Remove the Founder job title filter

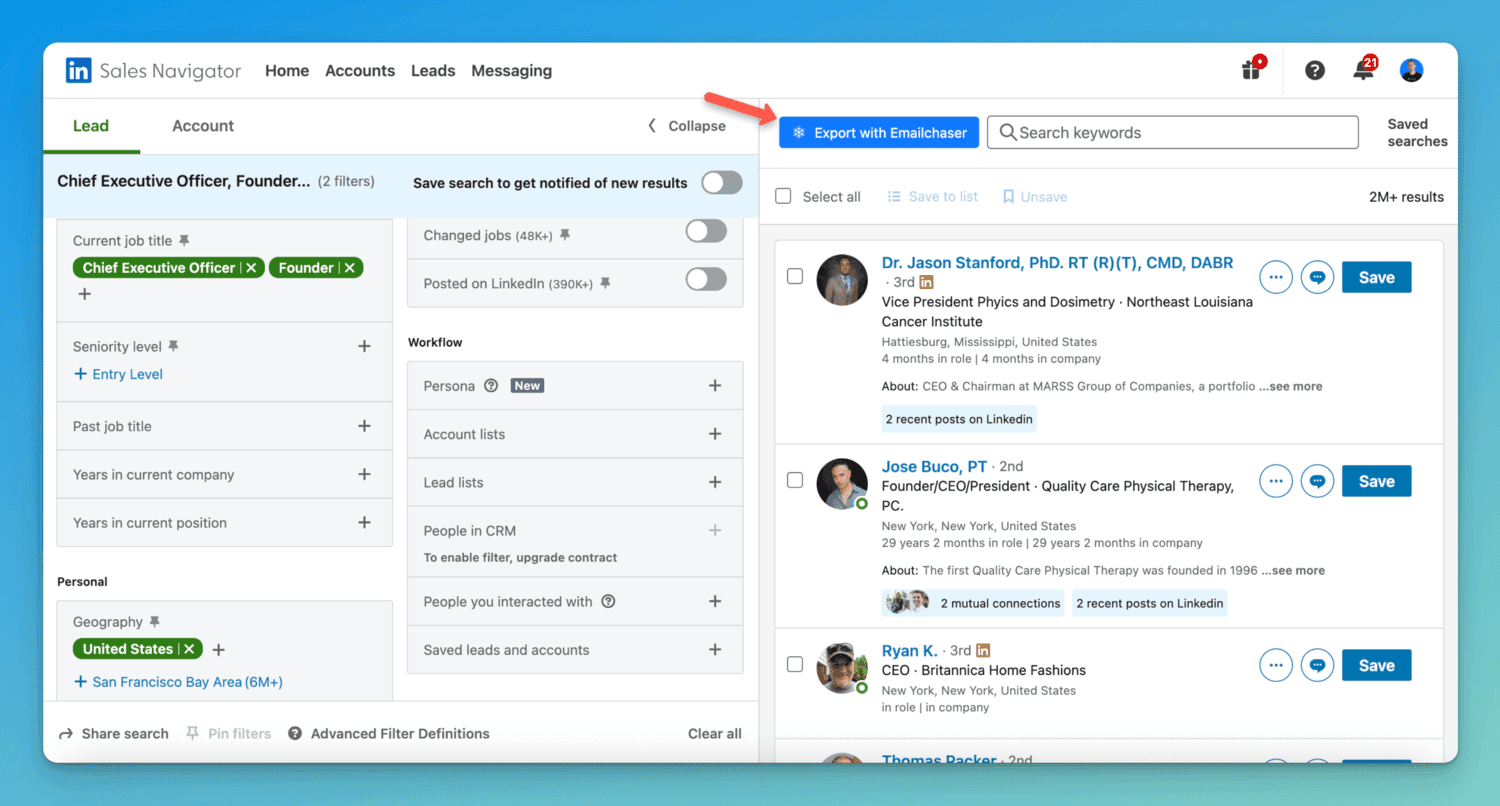point(350,268)
